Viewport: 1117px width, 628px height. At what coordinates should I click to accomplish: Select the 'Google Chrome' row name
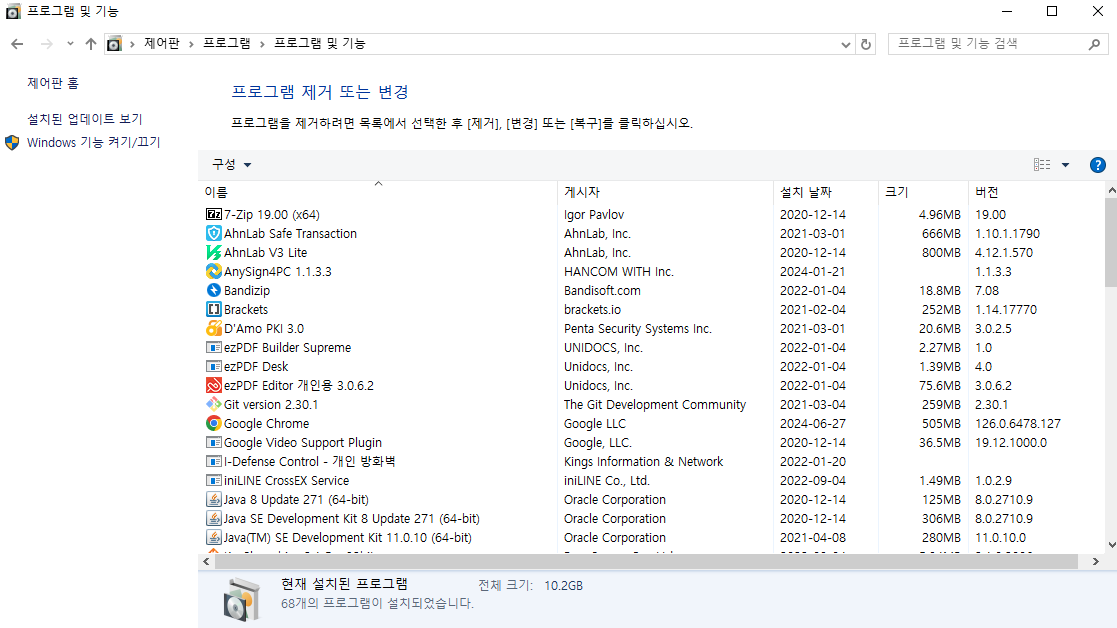coord(266,424)
